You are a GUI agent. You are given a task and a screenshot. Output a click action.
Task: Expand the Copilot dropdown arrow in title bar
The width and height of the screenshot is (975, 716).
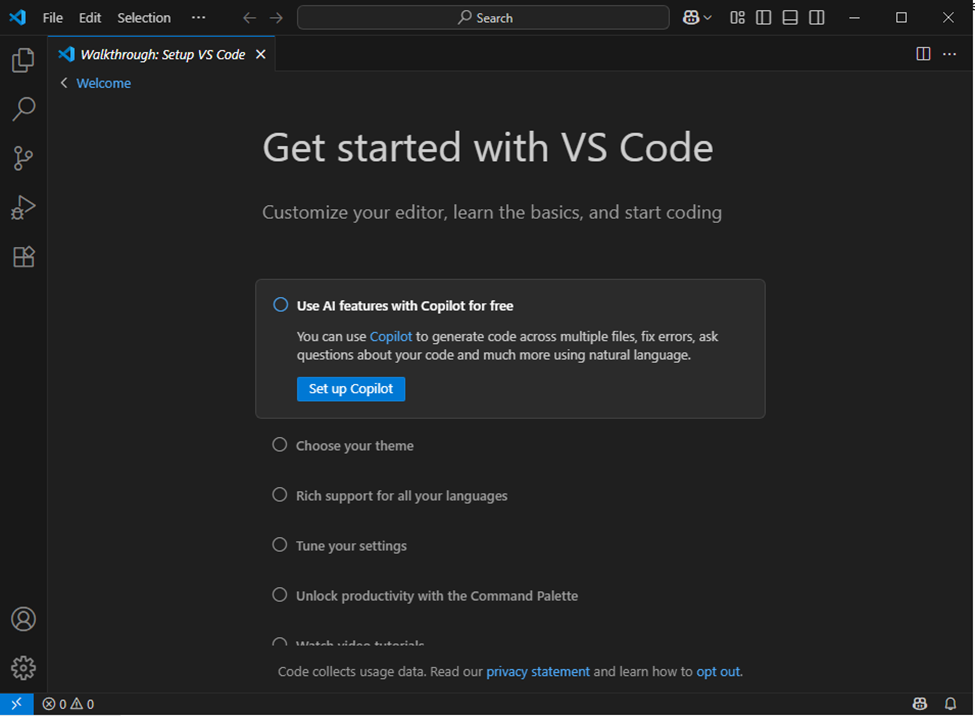click(708, 18)
